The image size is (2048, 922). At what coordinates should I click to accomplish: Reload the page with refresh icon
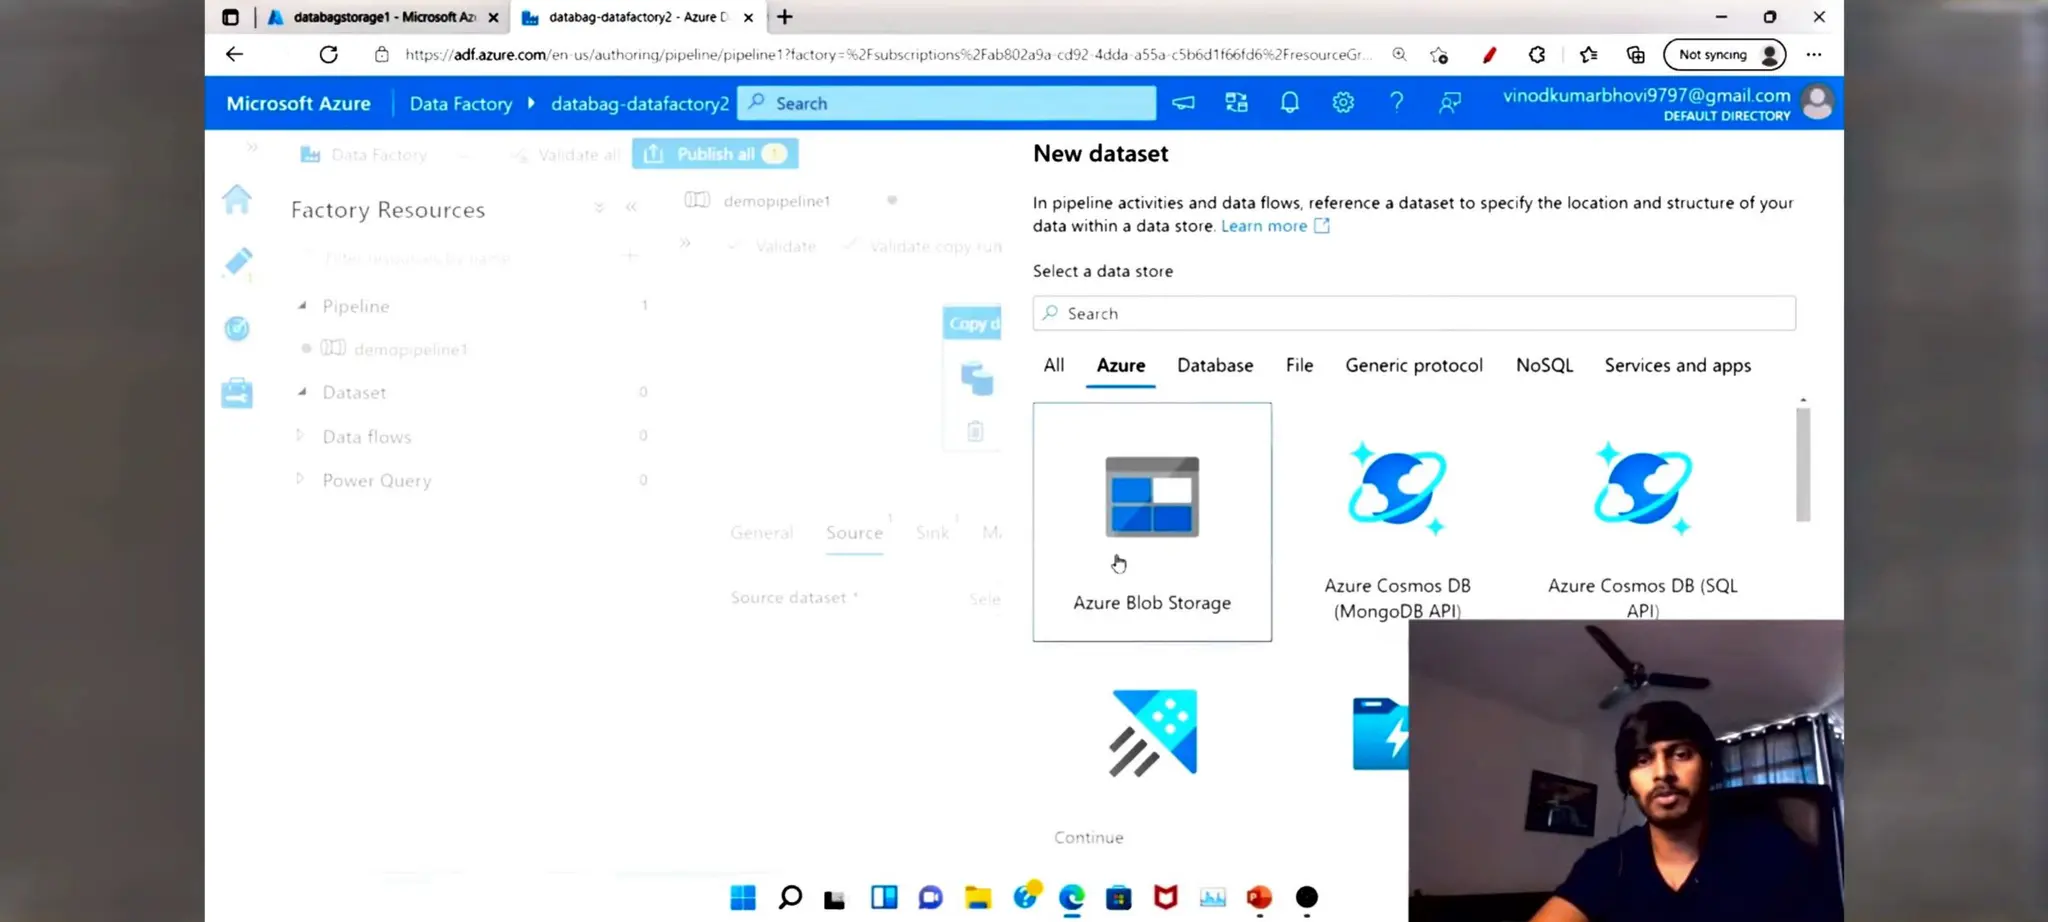pos(328,54)
